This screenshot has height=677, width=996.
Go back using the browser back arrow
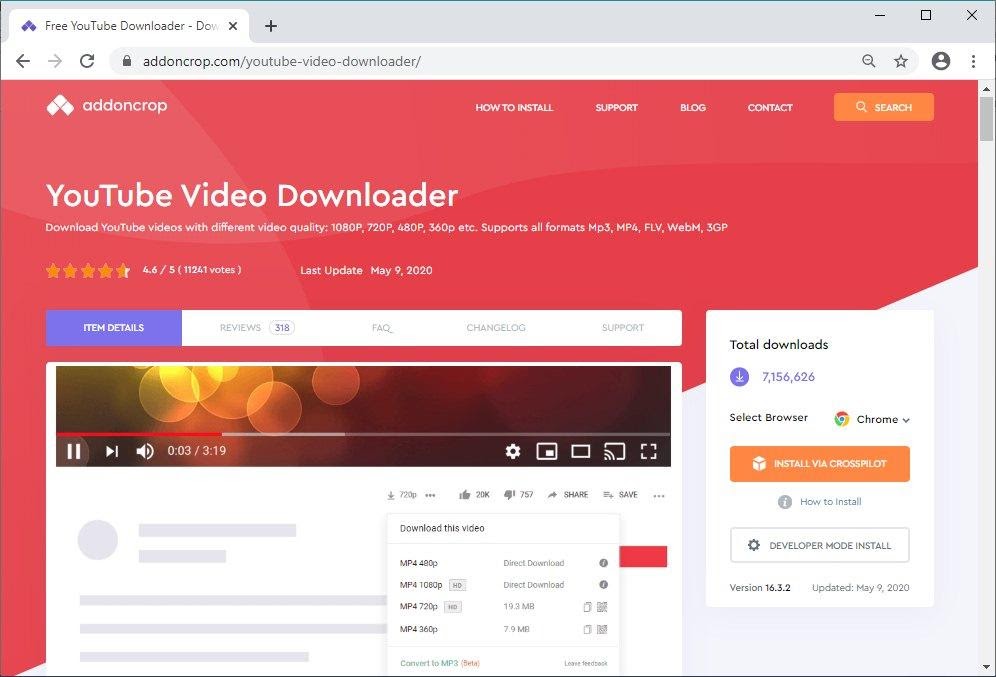click(x=23, y=61)
